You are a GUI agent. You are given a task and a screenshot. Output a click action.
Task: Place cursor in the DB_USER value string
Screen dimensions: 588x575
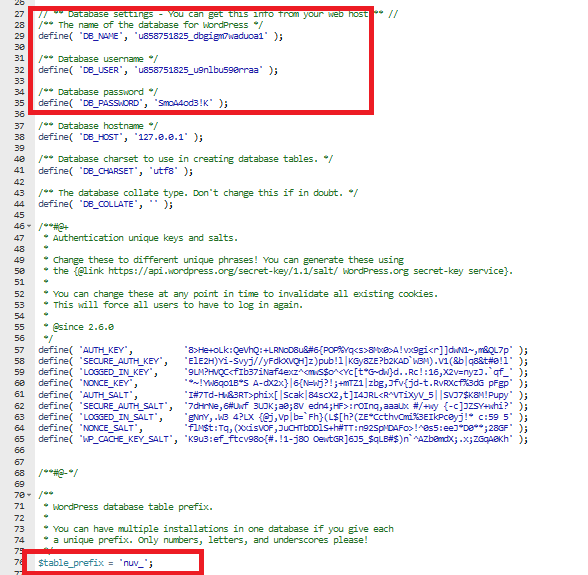(198, 70)
